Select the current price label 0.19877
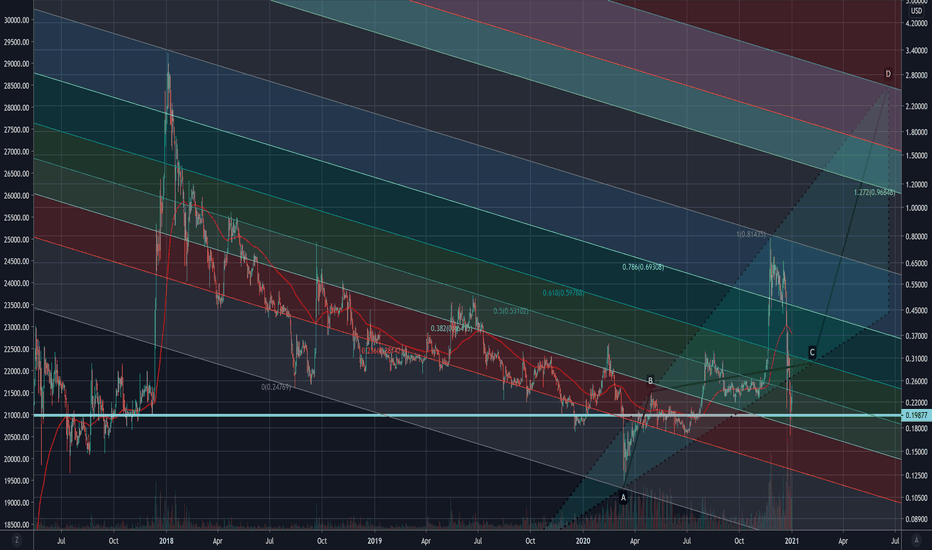The height and width of the screenshot is (550, 932). coord(917,416)
